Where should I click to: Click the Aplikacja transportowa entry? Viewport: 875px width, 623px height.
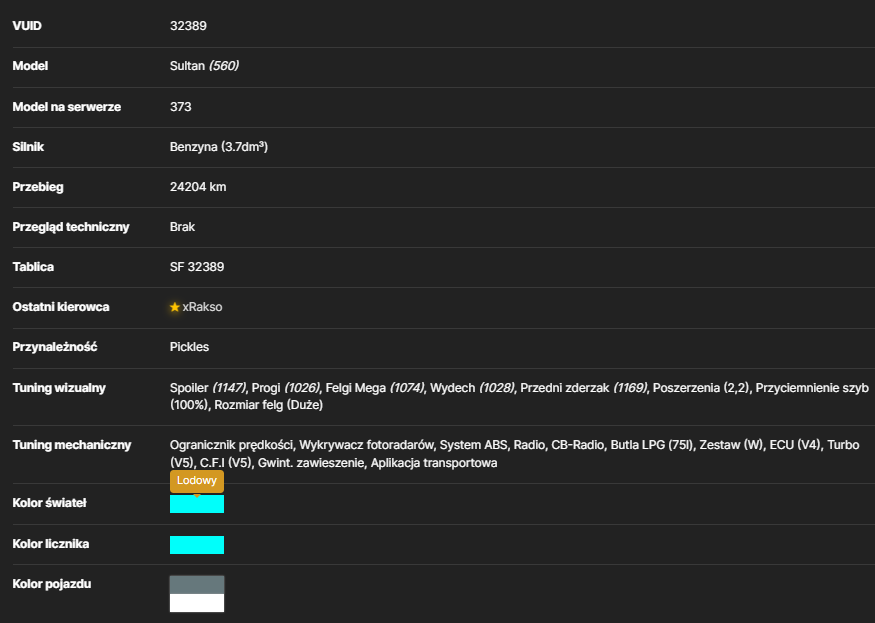(x=434, y=463)
